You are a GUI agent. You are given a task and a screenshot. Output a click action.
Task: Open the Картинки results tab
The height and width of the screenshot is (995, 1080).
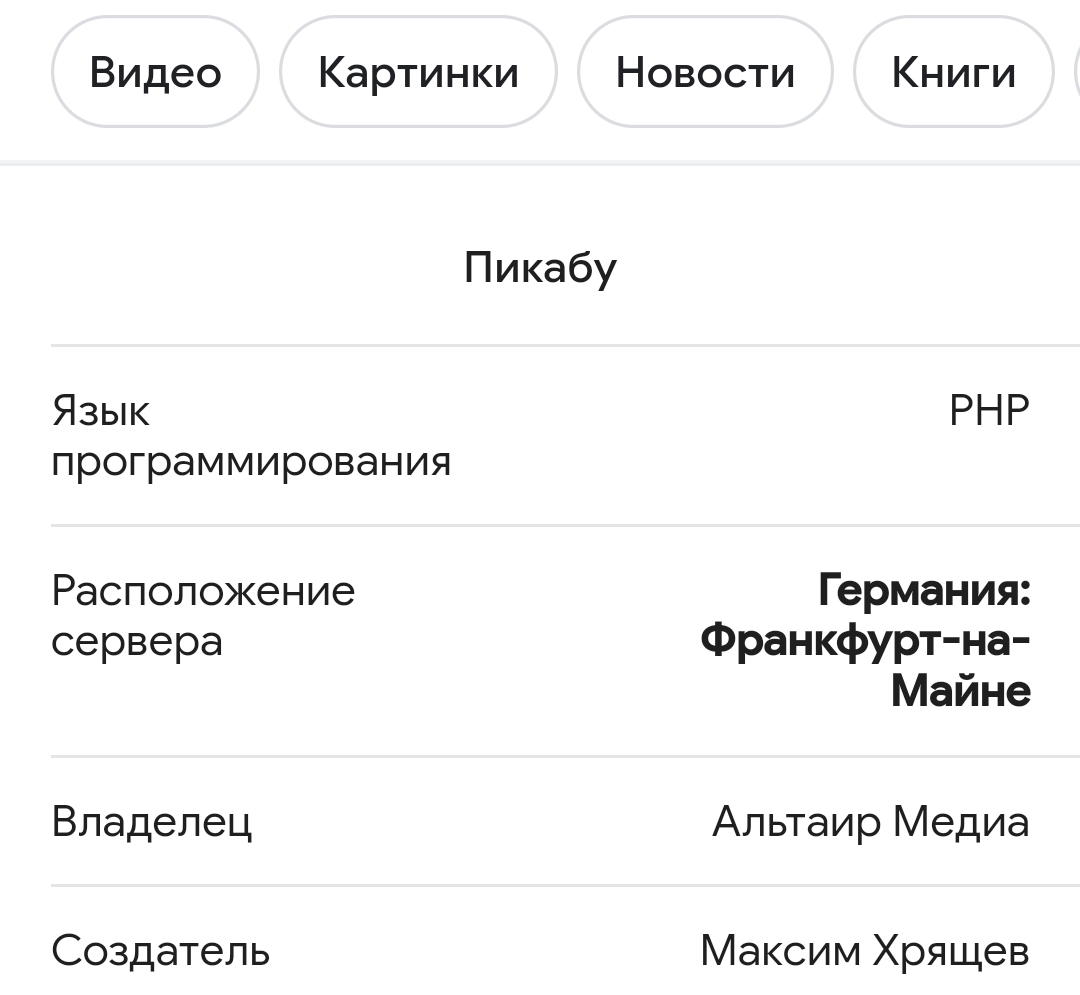pos(418,73)
